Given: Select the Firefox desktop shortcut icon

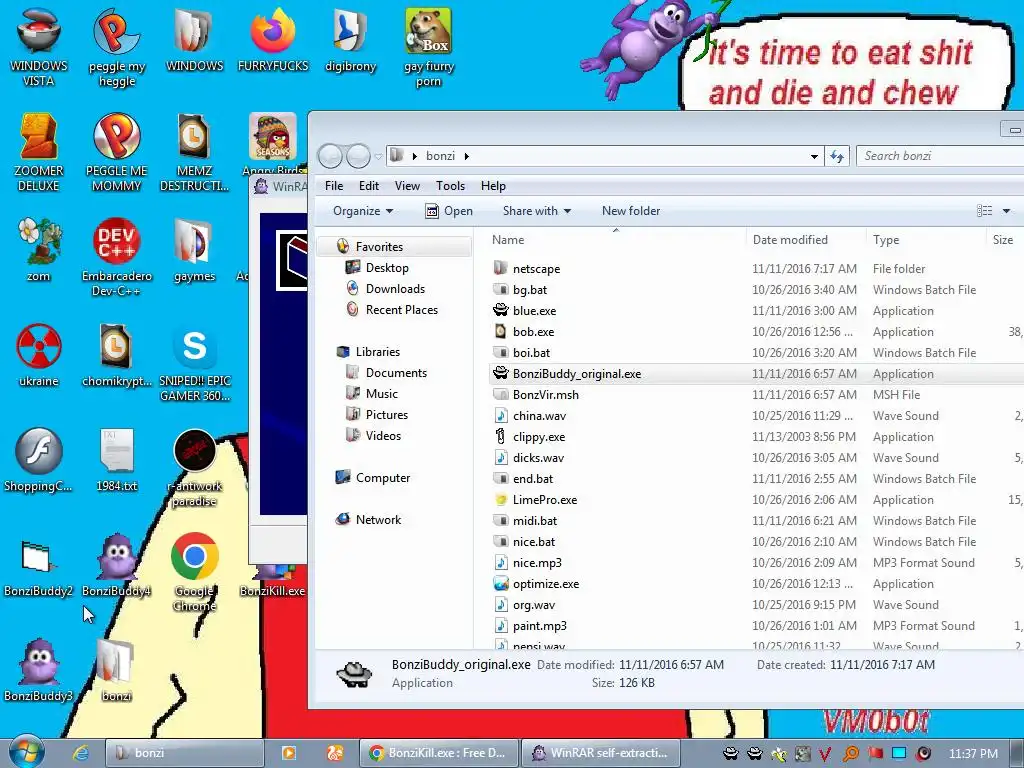Looking at the screenshot, I should pos(273,40).
